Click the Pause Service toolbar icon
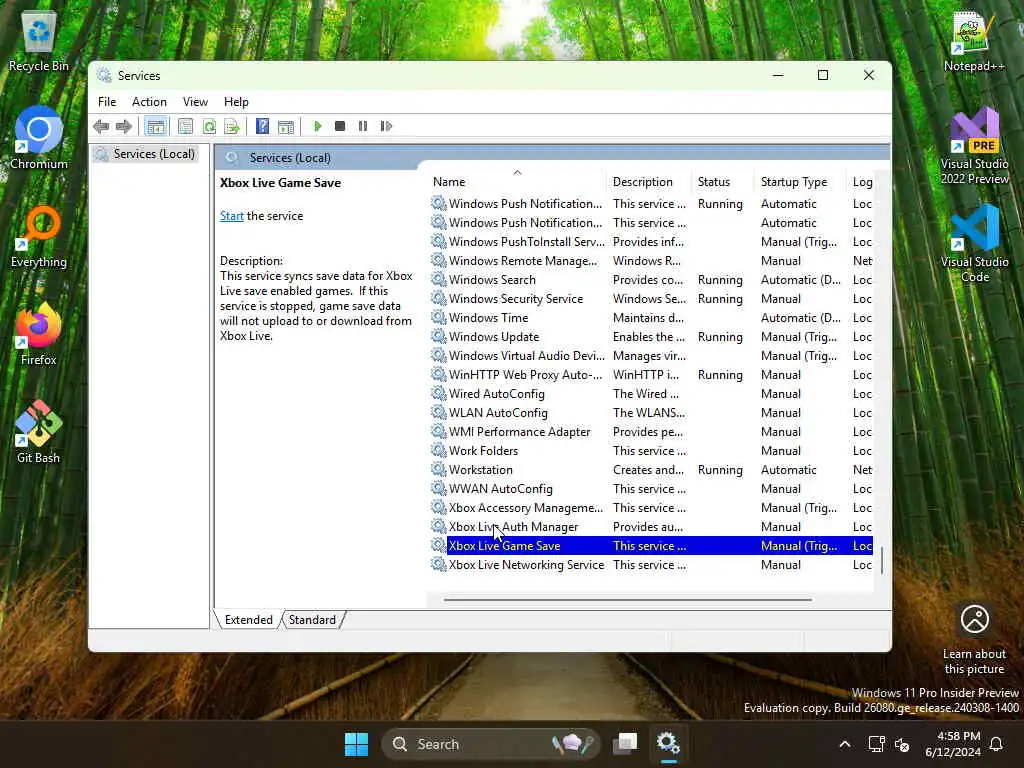1024x768 pixels. [x=363, y=126]
